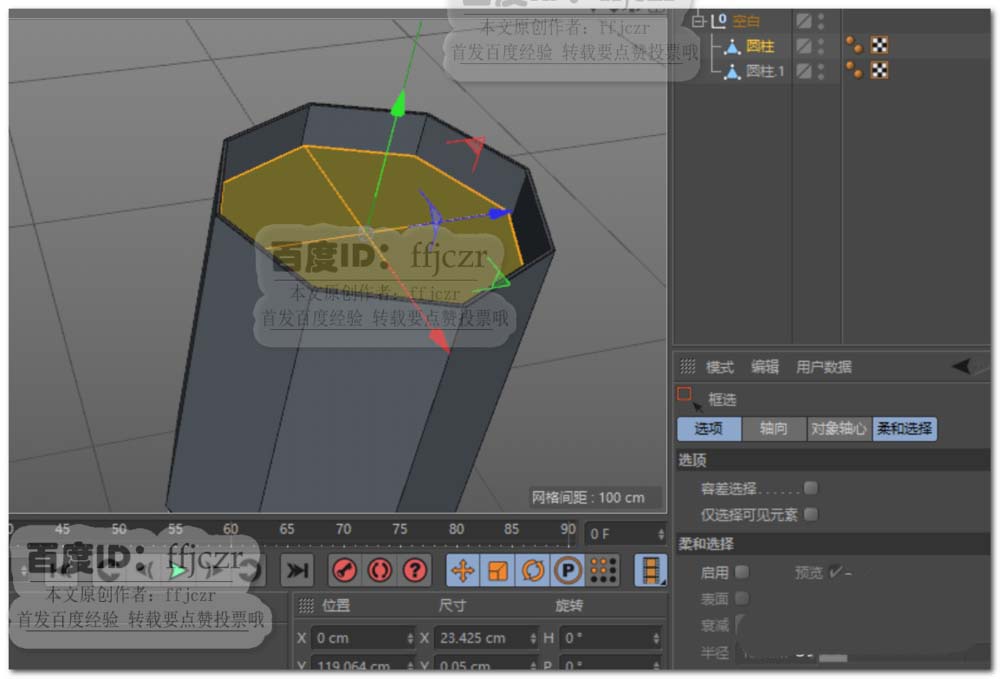Toggle visibility dots for 圆柱.1
The height and width of the screenshot is (679, 1000).
pyautogui.click(x=821, y=71)
